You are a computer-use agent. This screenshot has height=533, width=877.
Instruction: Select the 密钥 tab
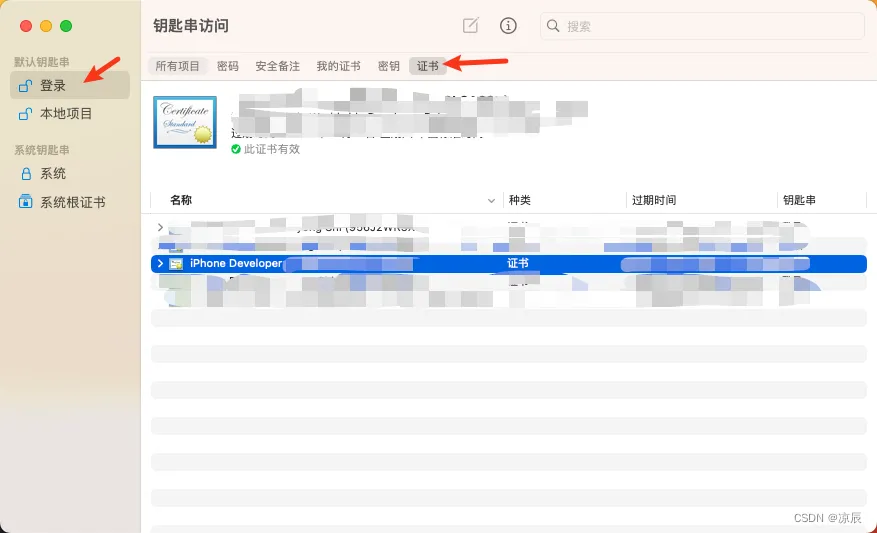click(388, 66)
